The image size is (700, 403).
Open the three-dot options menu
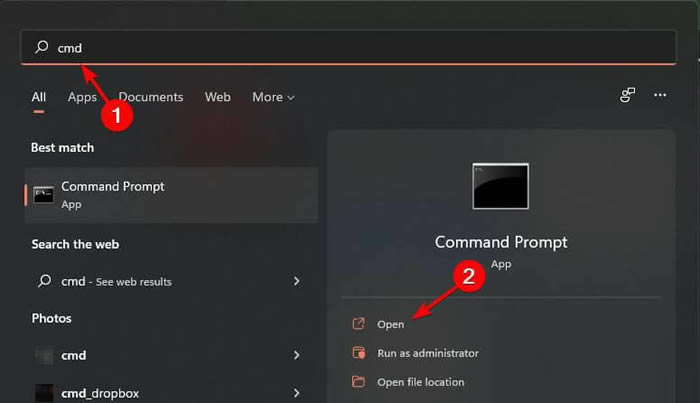coord(660,95)
